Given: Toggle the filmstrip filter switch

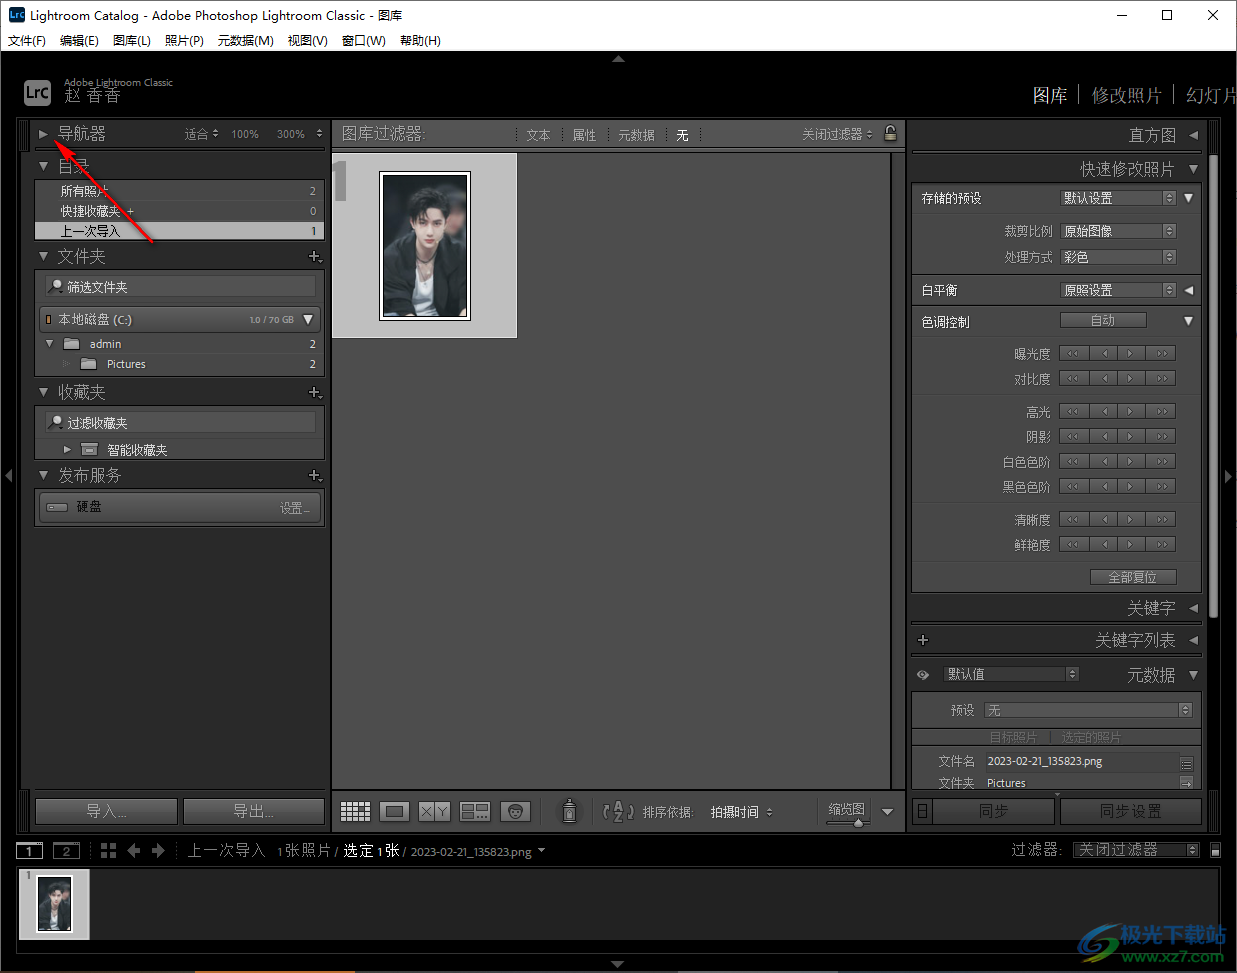Looking at the screenshot, I should [x=1215, y=850].
